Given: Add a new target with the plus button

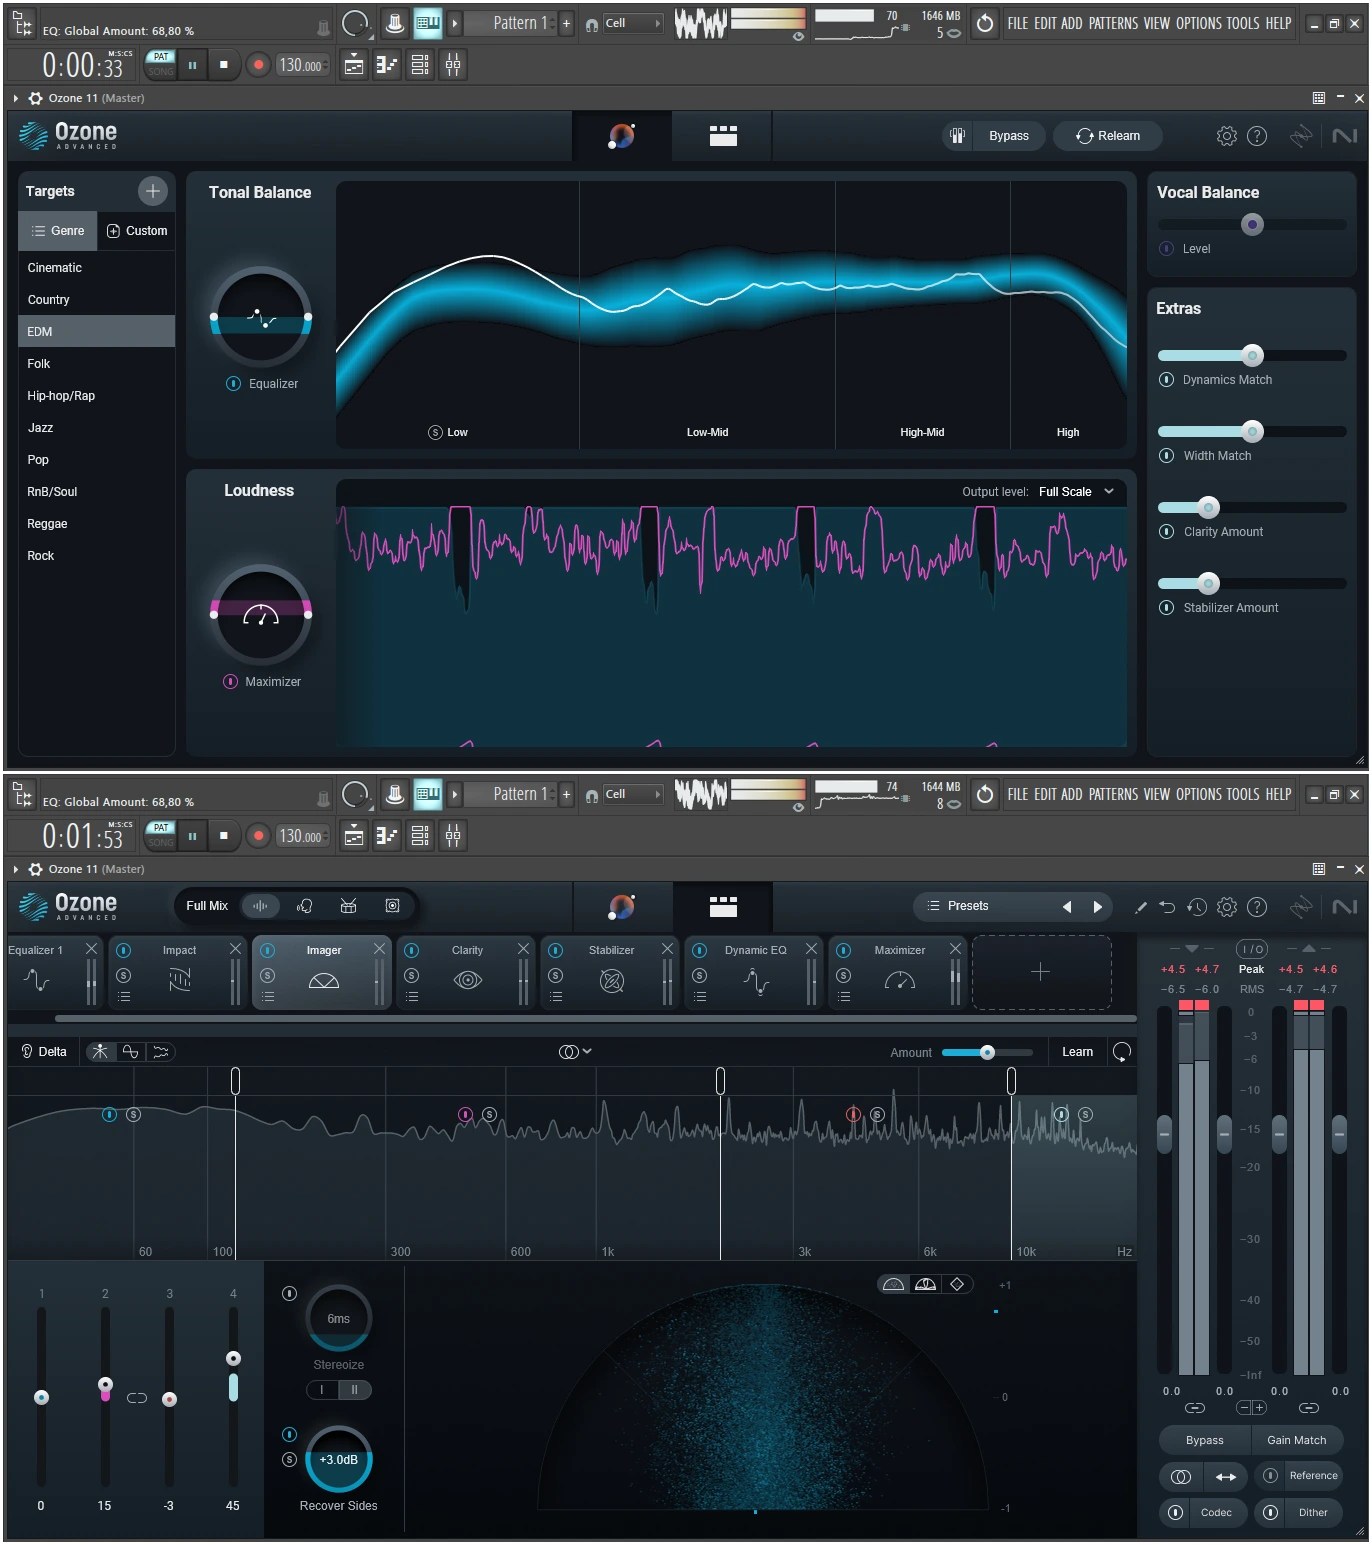Looking at the screenshot, I should (x=152, y=191).
